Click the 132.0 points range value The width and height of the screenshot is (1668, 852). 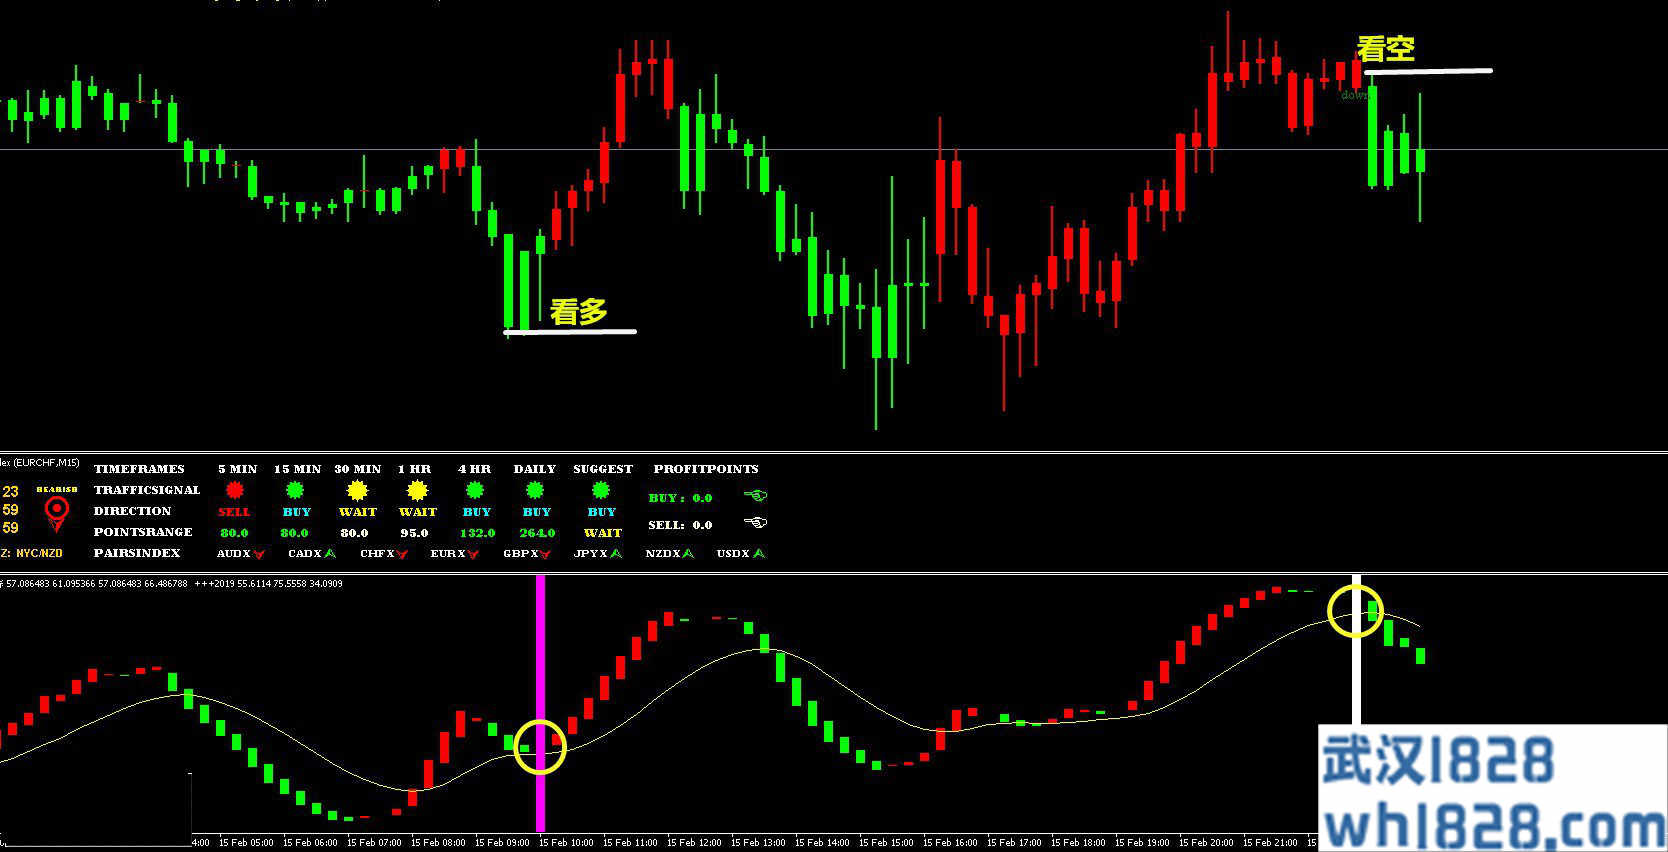click(477, 533)
